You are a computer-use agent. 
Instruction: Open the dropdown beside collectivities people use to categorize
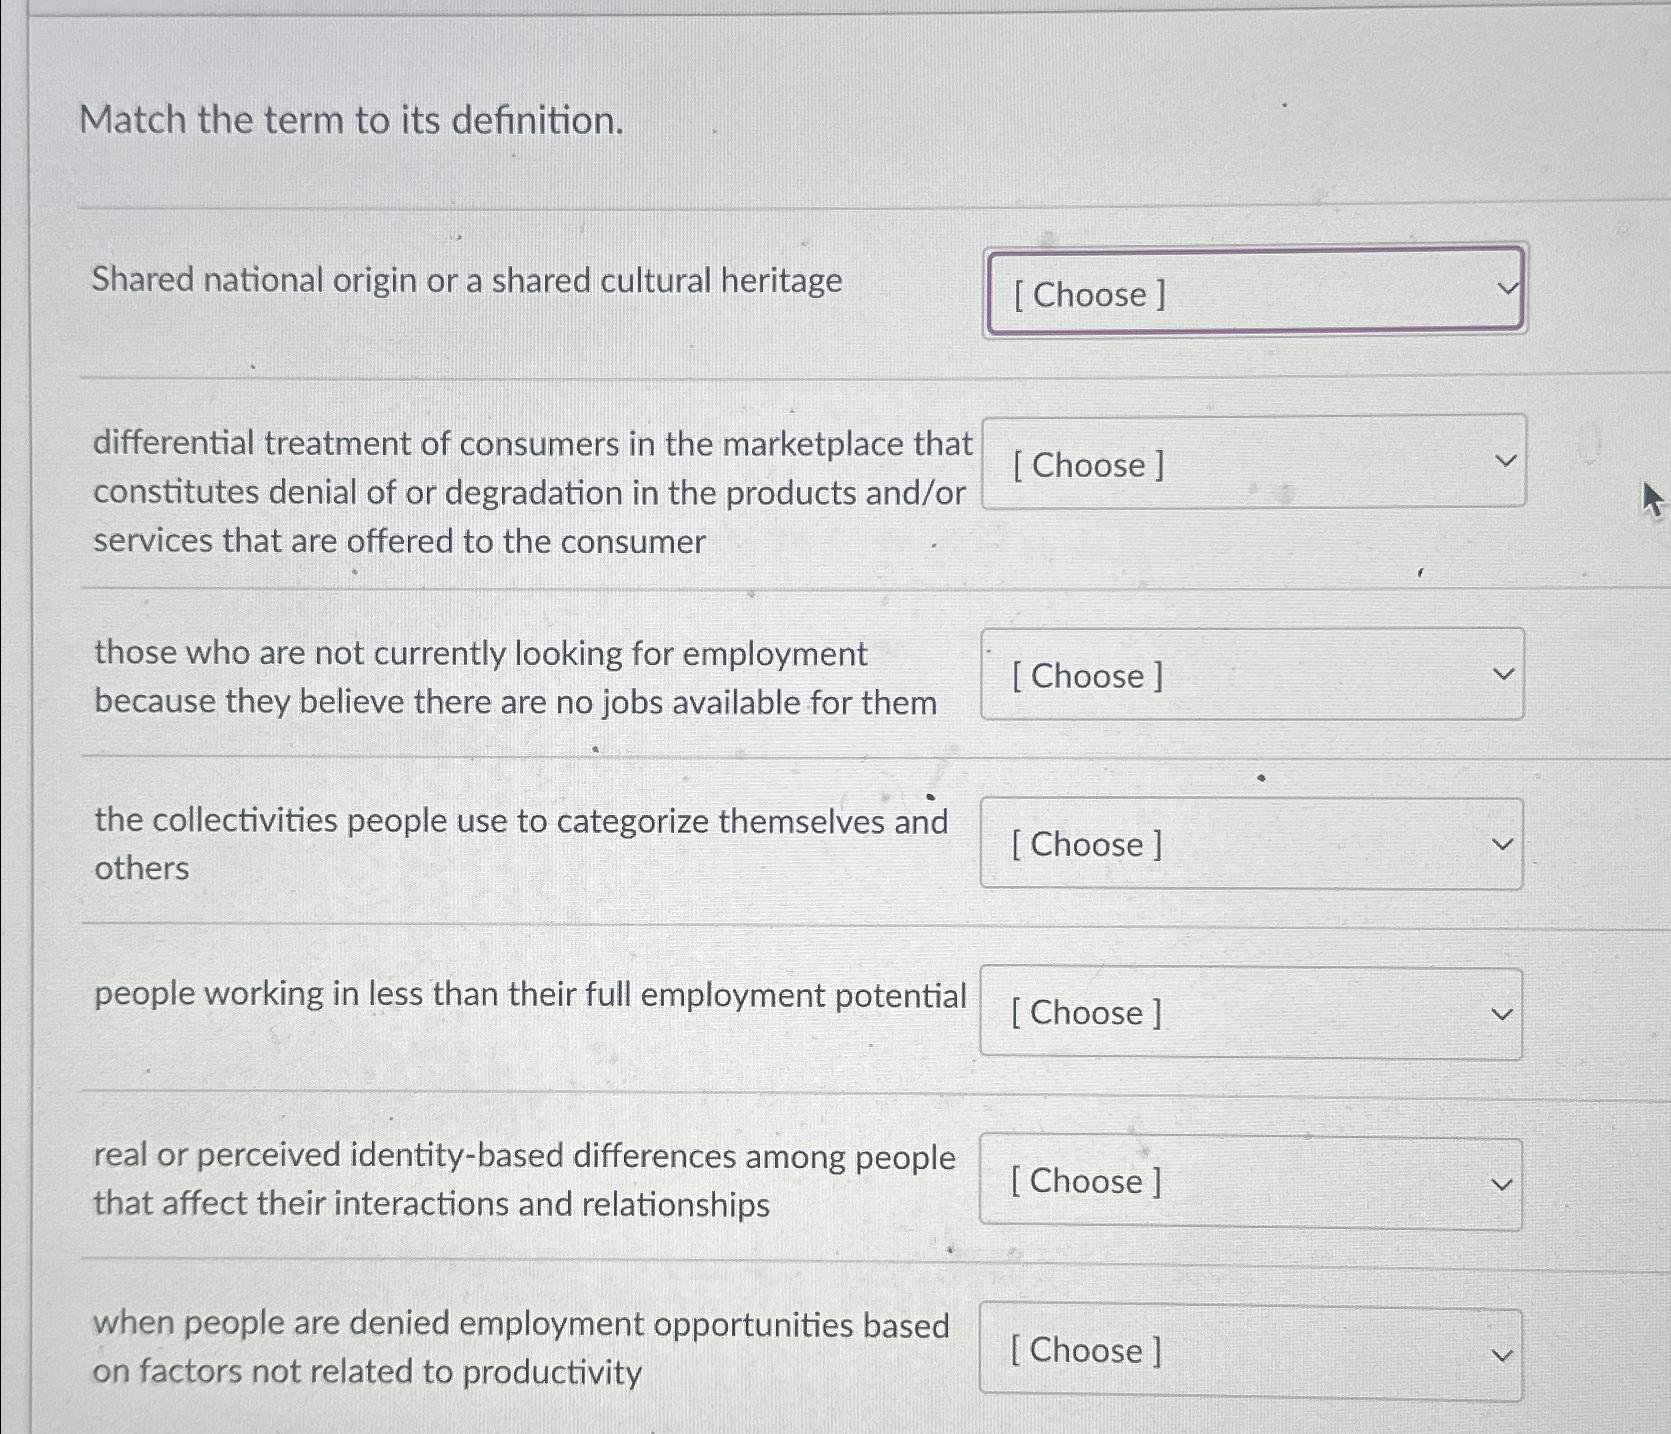click(1251, 844)
